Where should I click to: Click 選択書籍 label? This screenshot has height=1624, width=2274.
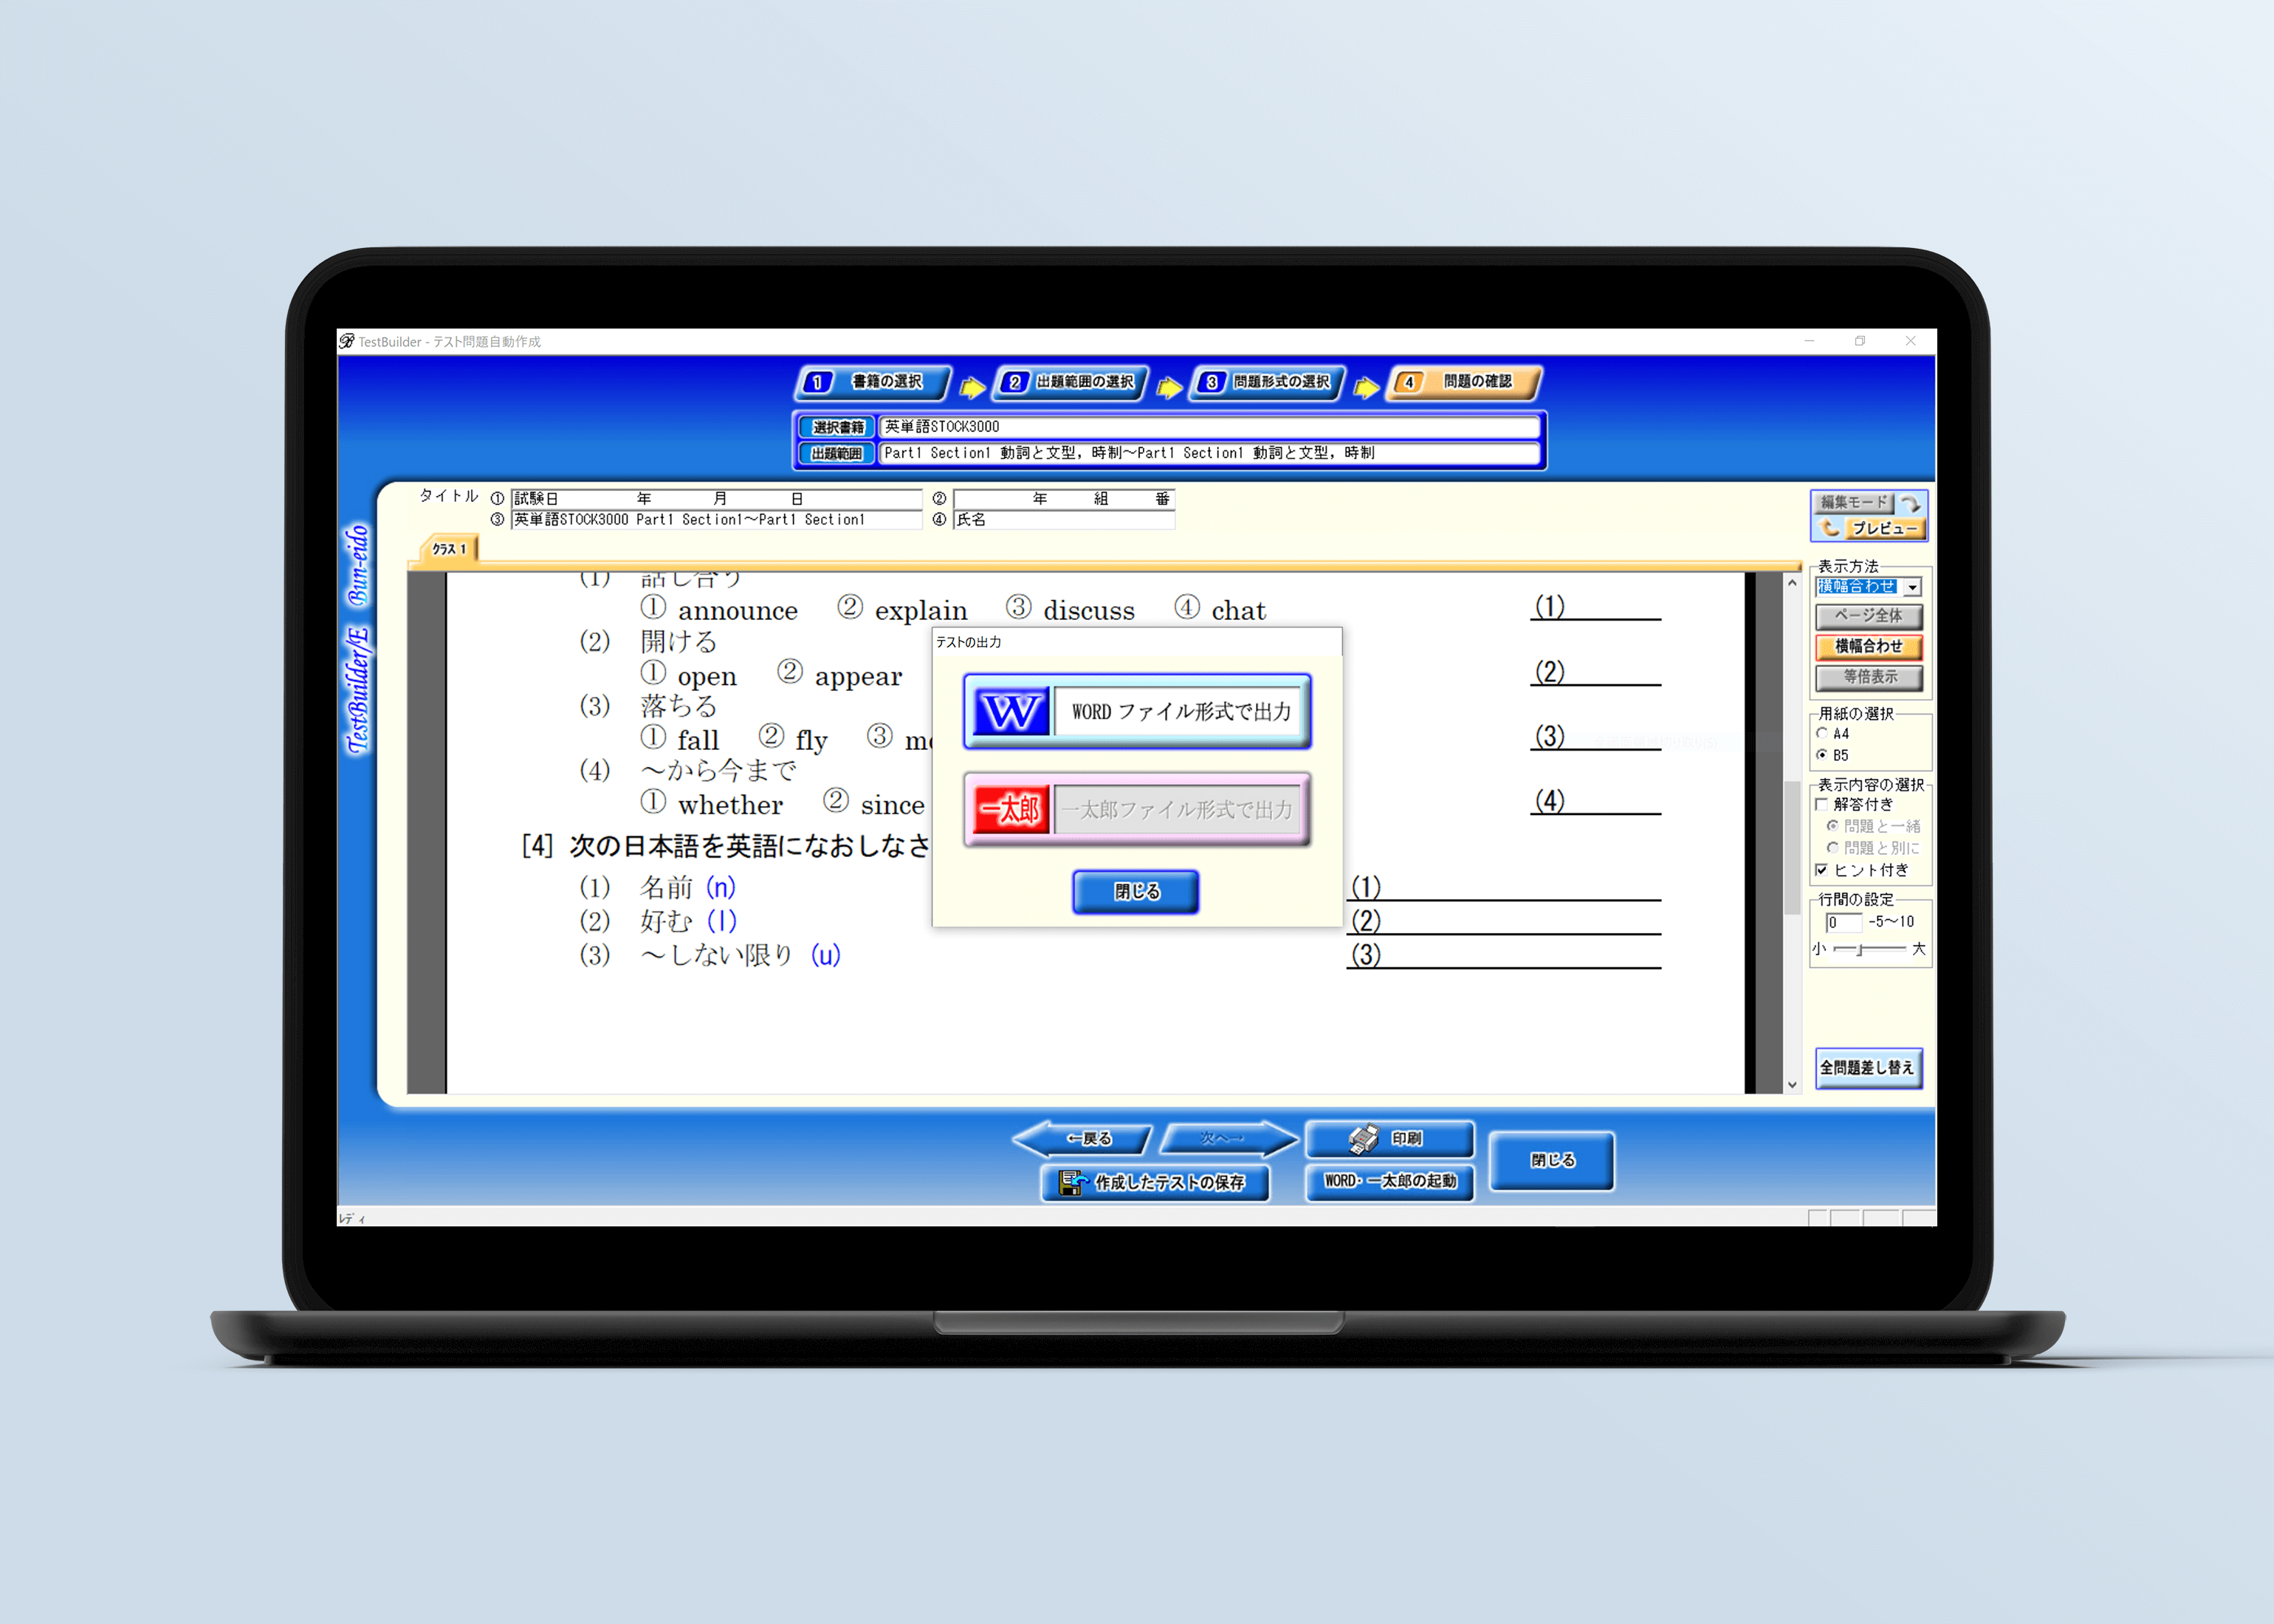[x=837, y=427]
